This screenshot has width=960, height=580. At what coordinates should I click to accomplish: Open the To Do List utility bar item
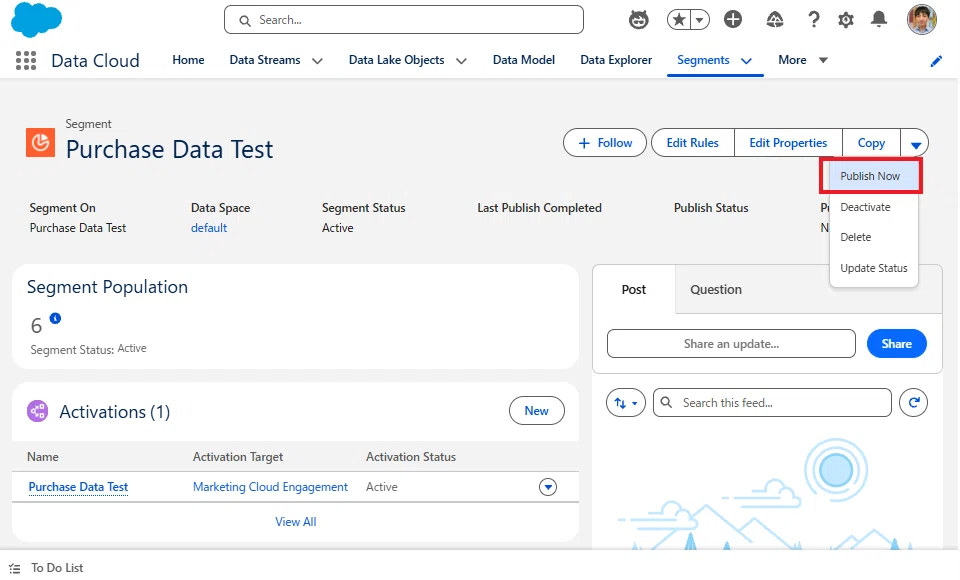(x=47, y=568)
